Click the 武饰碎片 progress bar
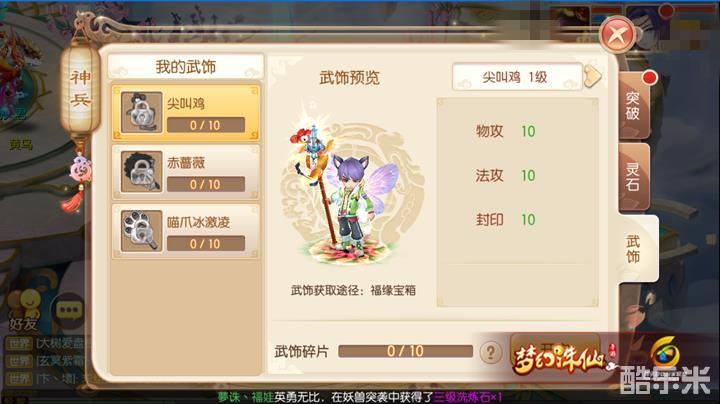This screenshot has width=720, height=404. click(405, 351)
